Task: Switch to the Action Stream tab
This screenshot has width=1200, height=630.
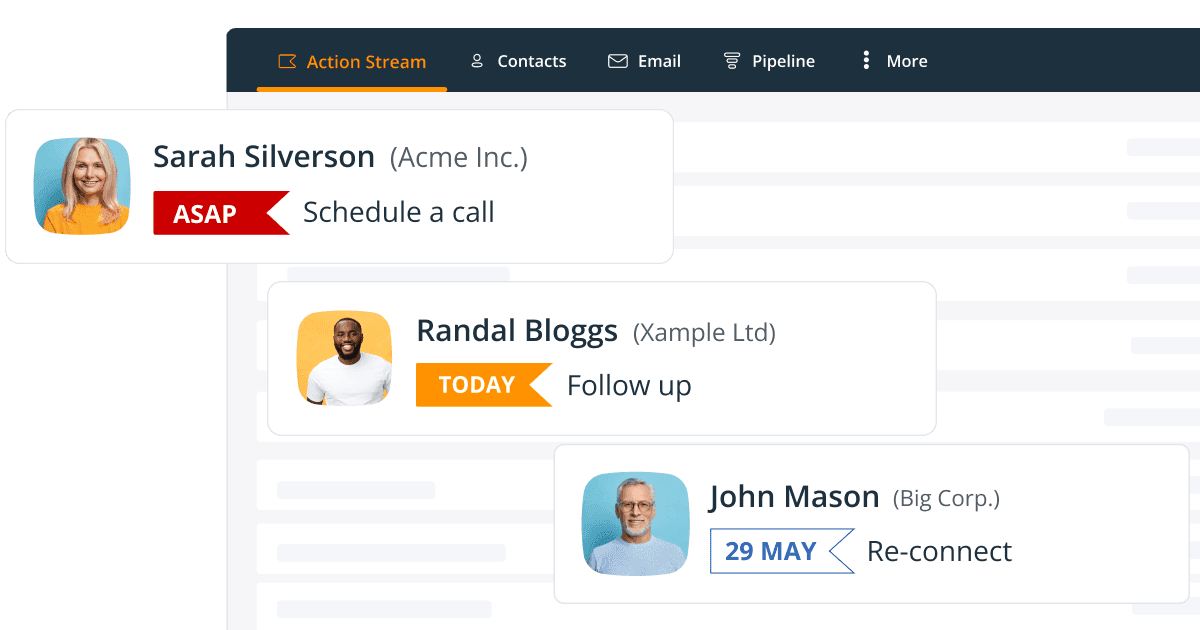Action: click(x=366, y=62)
